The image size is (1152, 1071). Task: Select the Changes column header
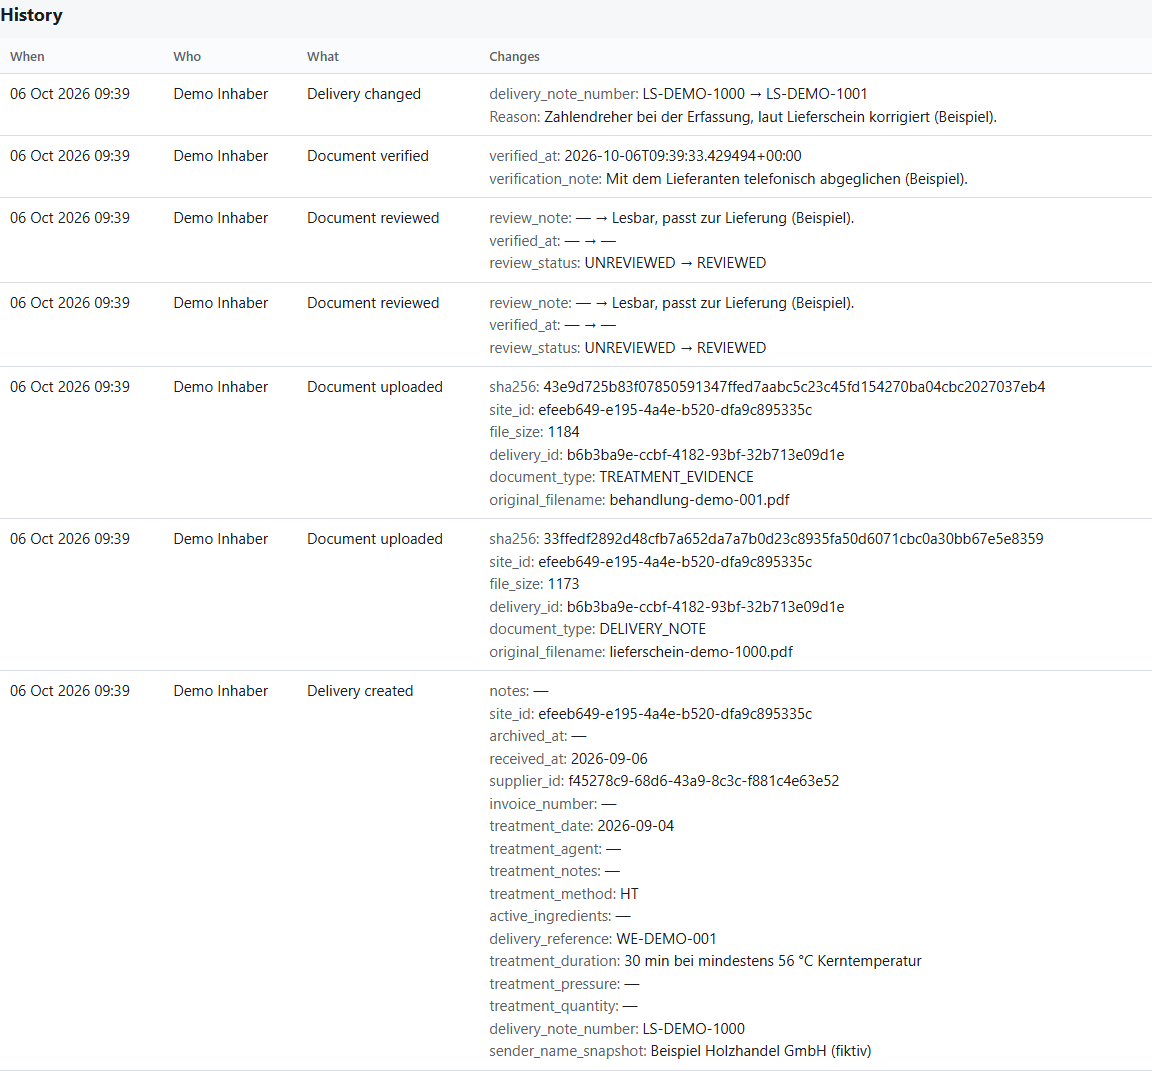click(x=514, y=57)
